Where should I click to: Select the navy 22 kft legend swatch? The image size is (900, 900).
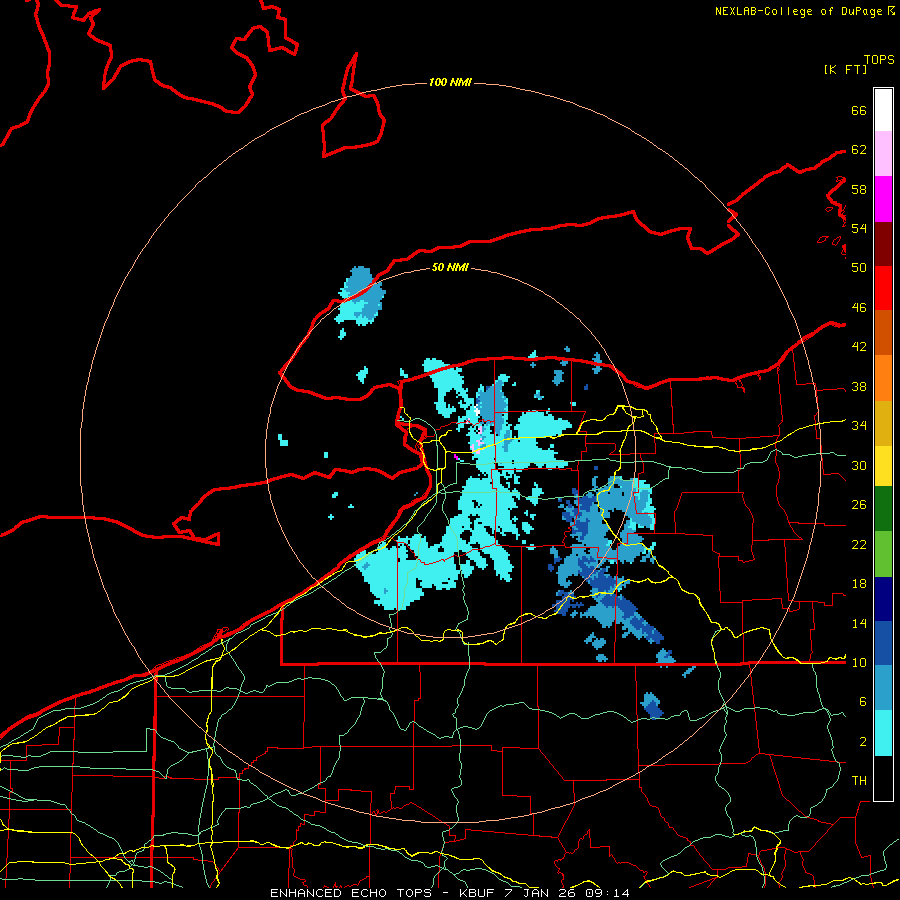click(883, 599)
